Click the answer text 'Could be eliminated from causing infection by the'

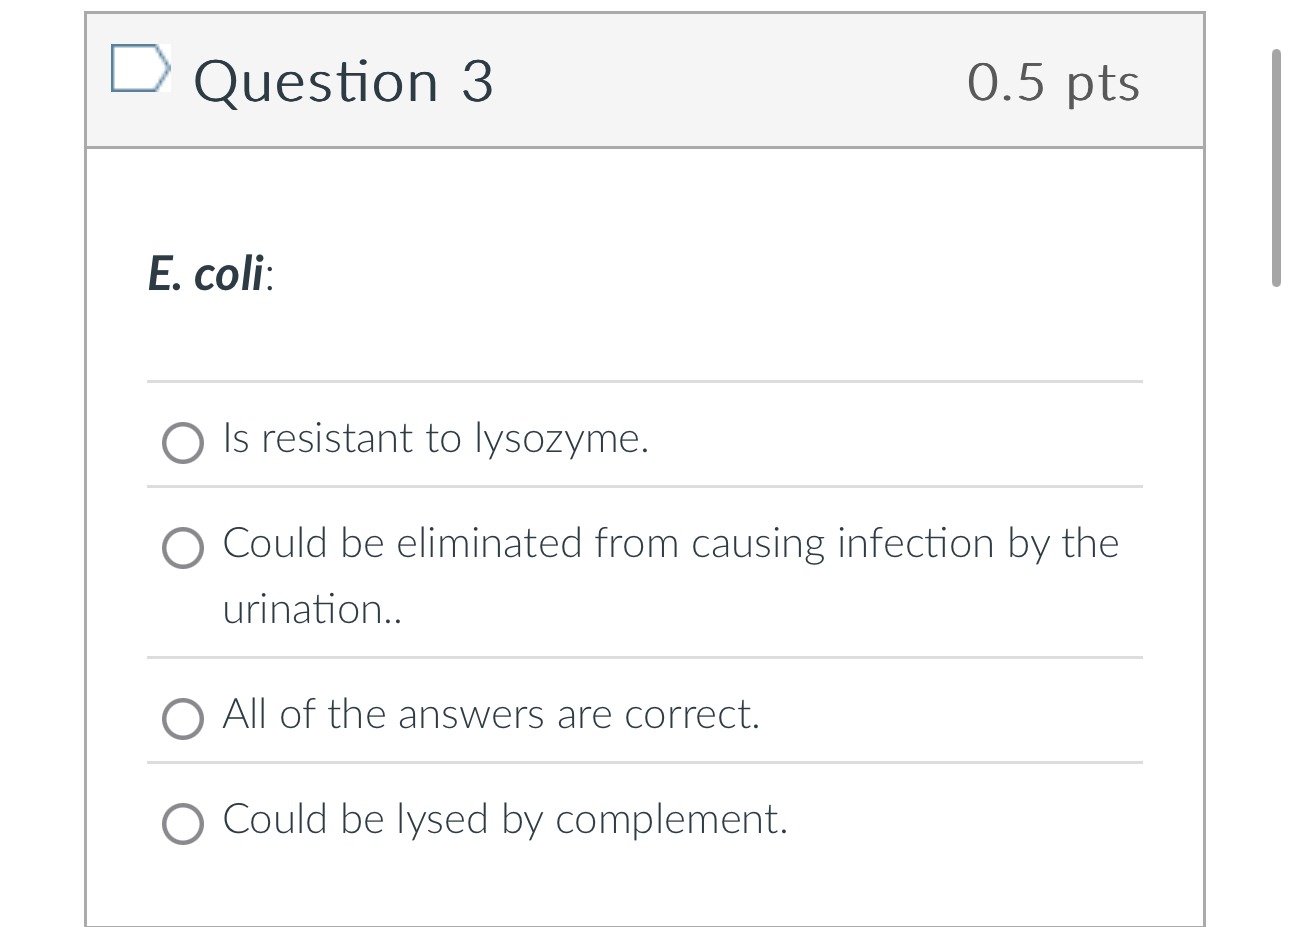coord(671,545)
